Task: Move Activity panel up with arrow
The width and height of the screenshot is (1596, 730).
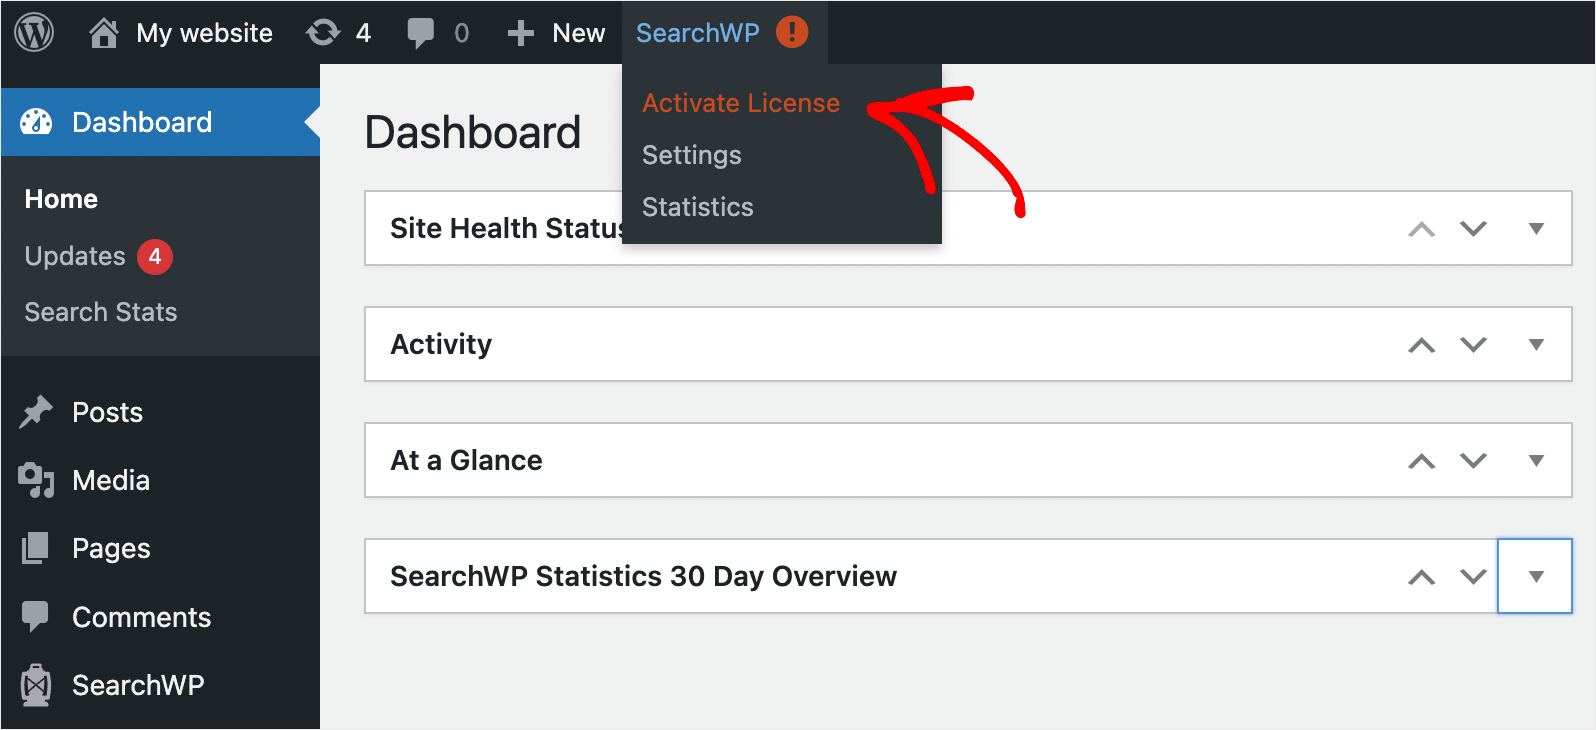Action: tap(1421, 345)
